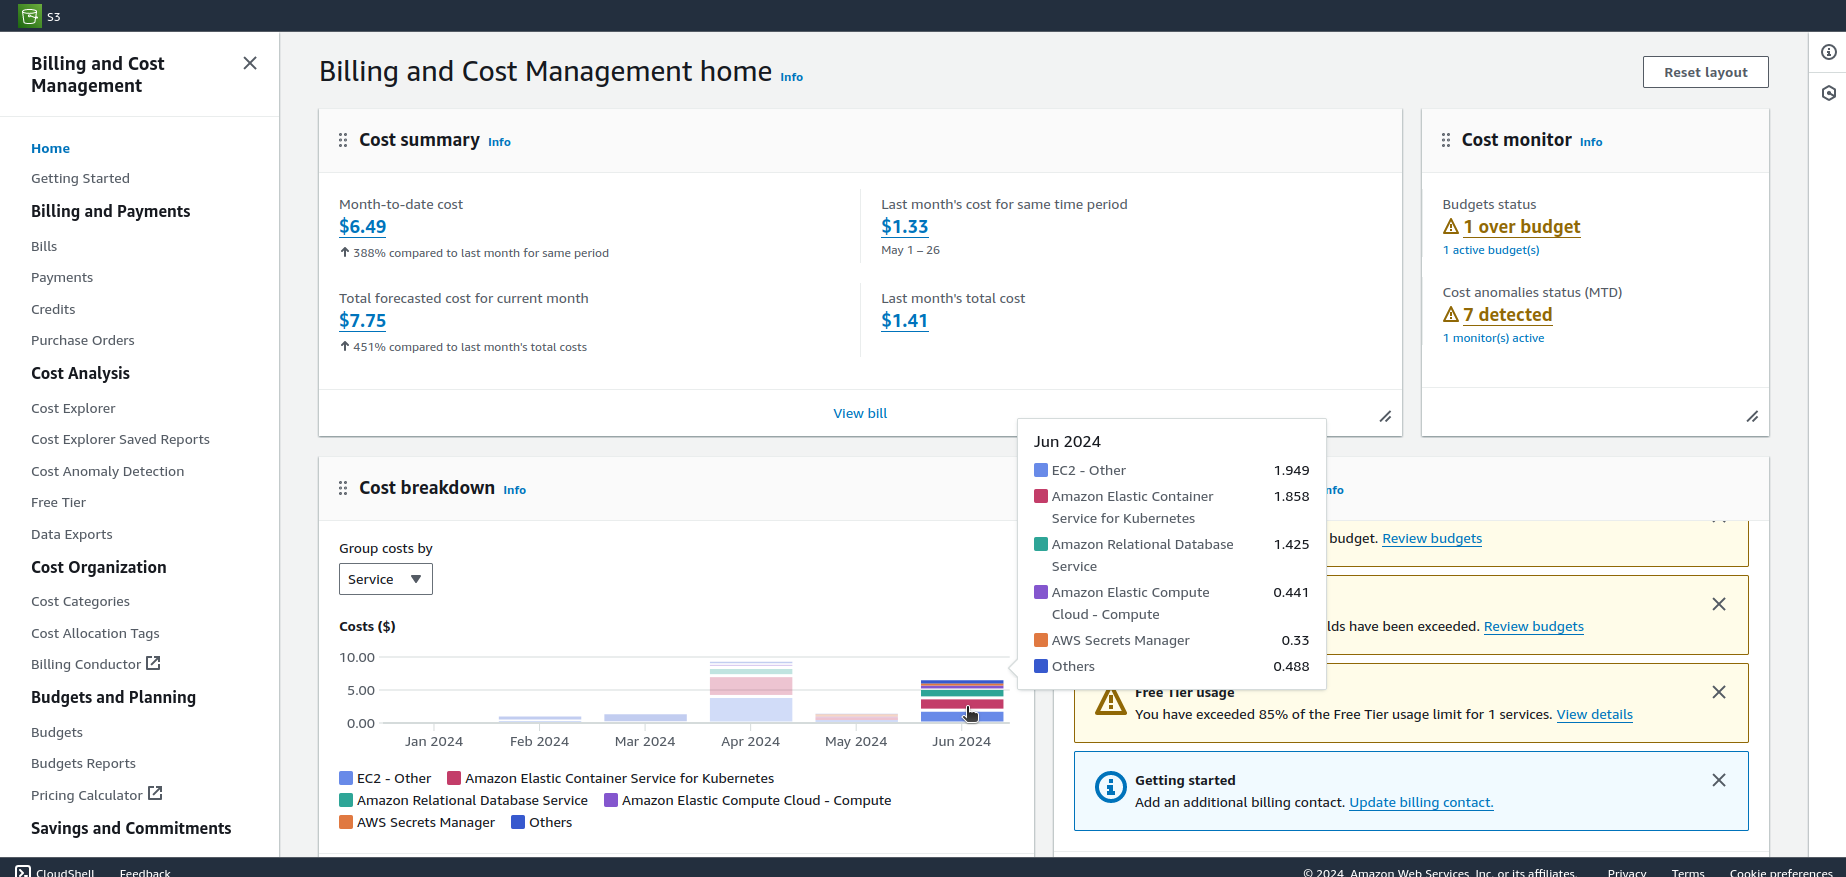Open Feedback in the footer
1846x877 pixels.
click(145, 872)
